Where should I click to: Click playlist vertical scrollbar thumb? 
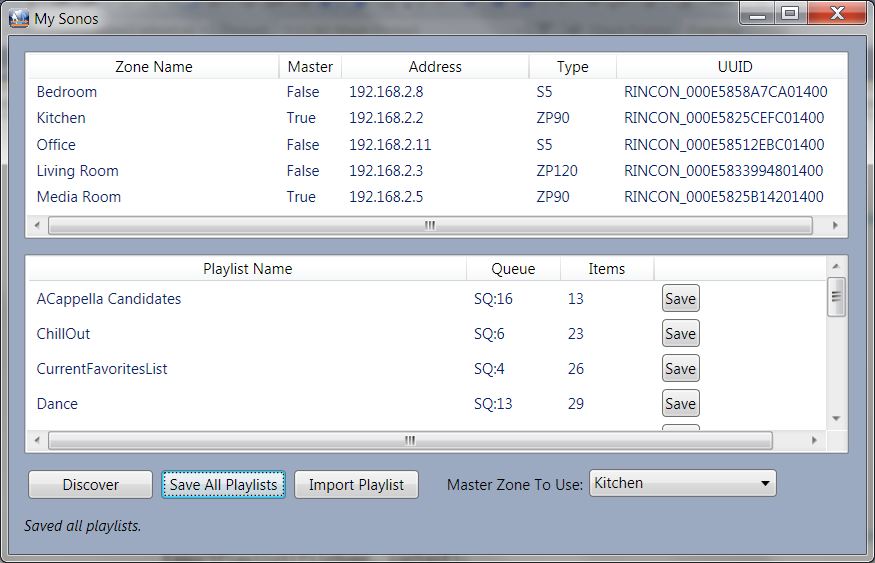[836, 297]
